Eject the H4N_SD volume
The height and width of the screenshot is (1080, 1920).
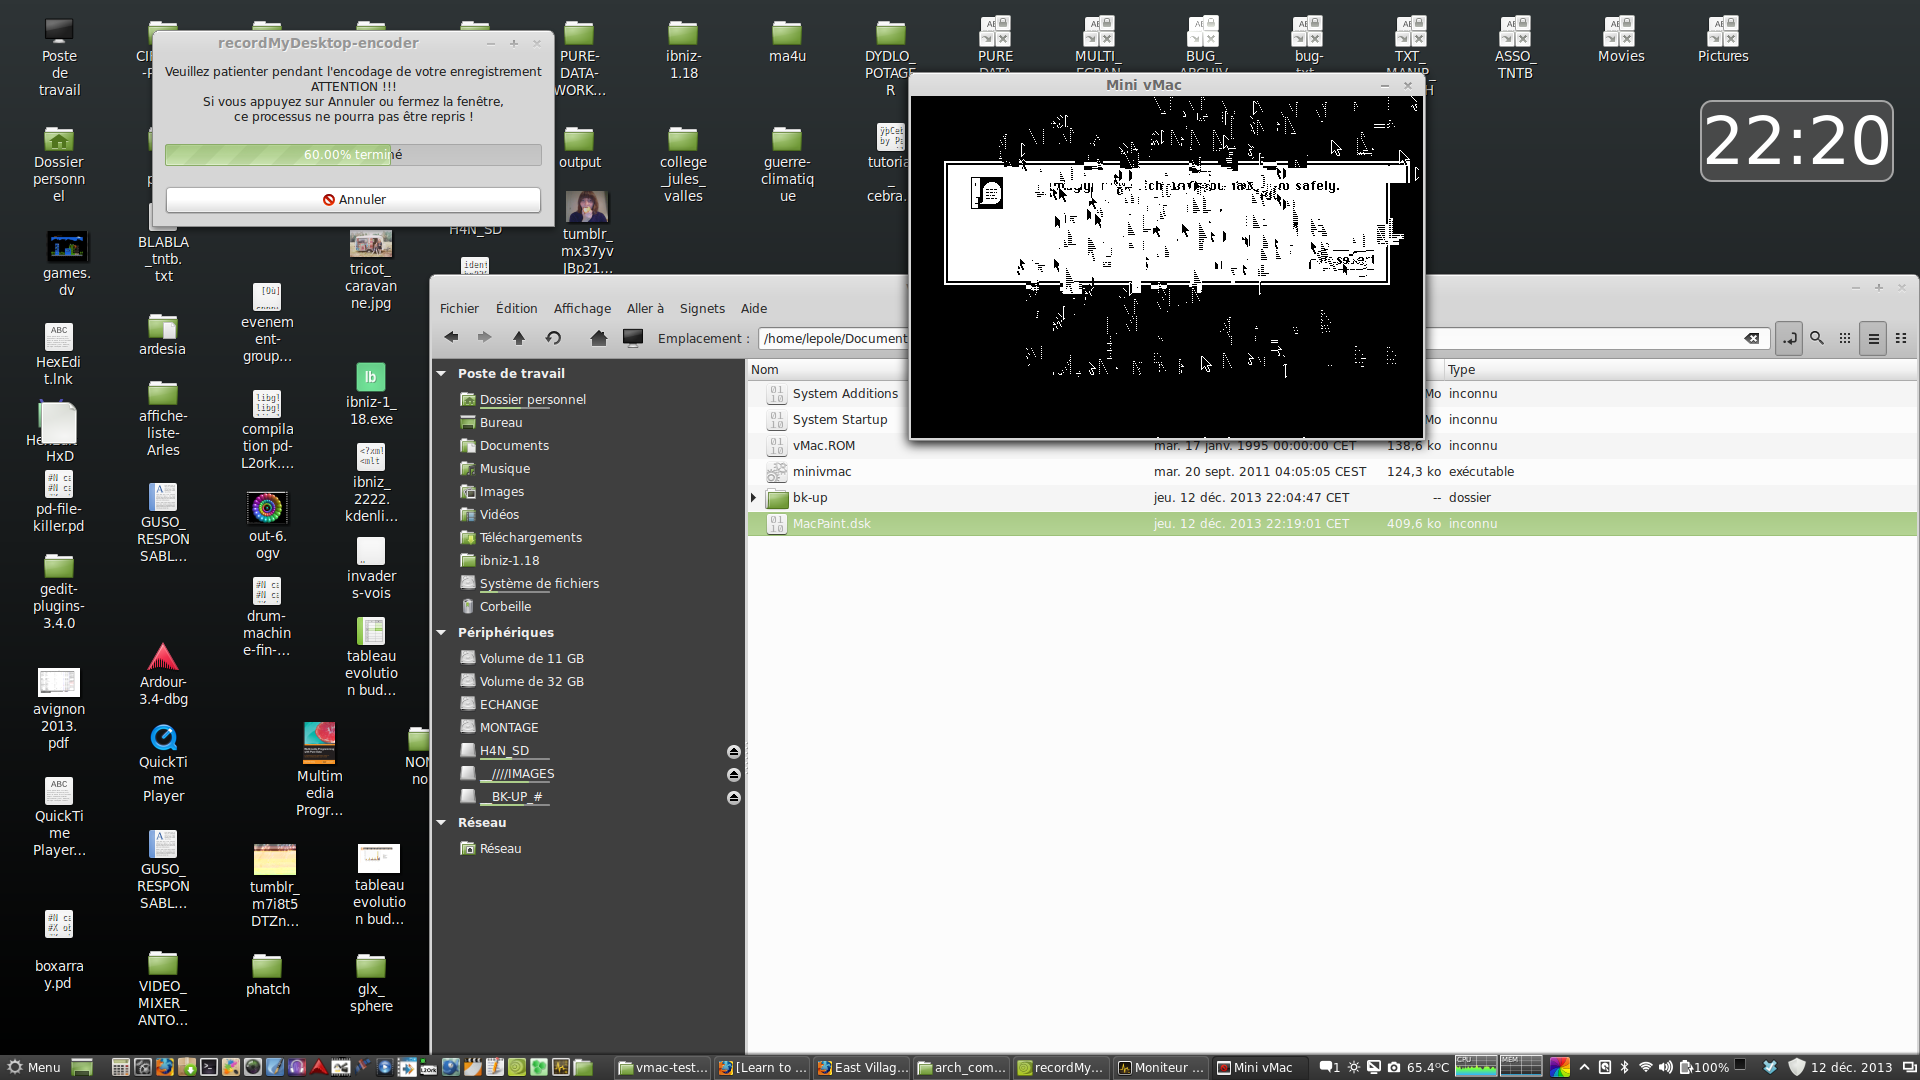click(x=733, y=751)
